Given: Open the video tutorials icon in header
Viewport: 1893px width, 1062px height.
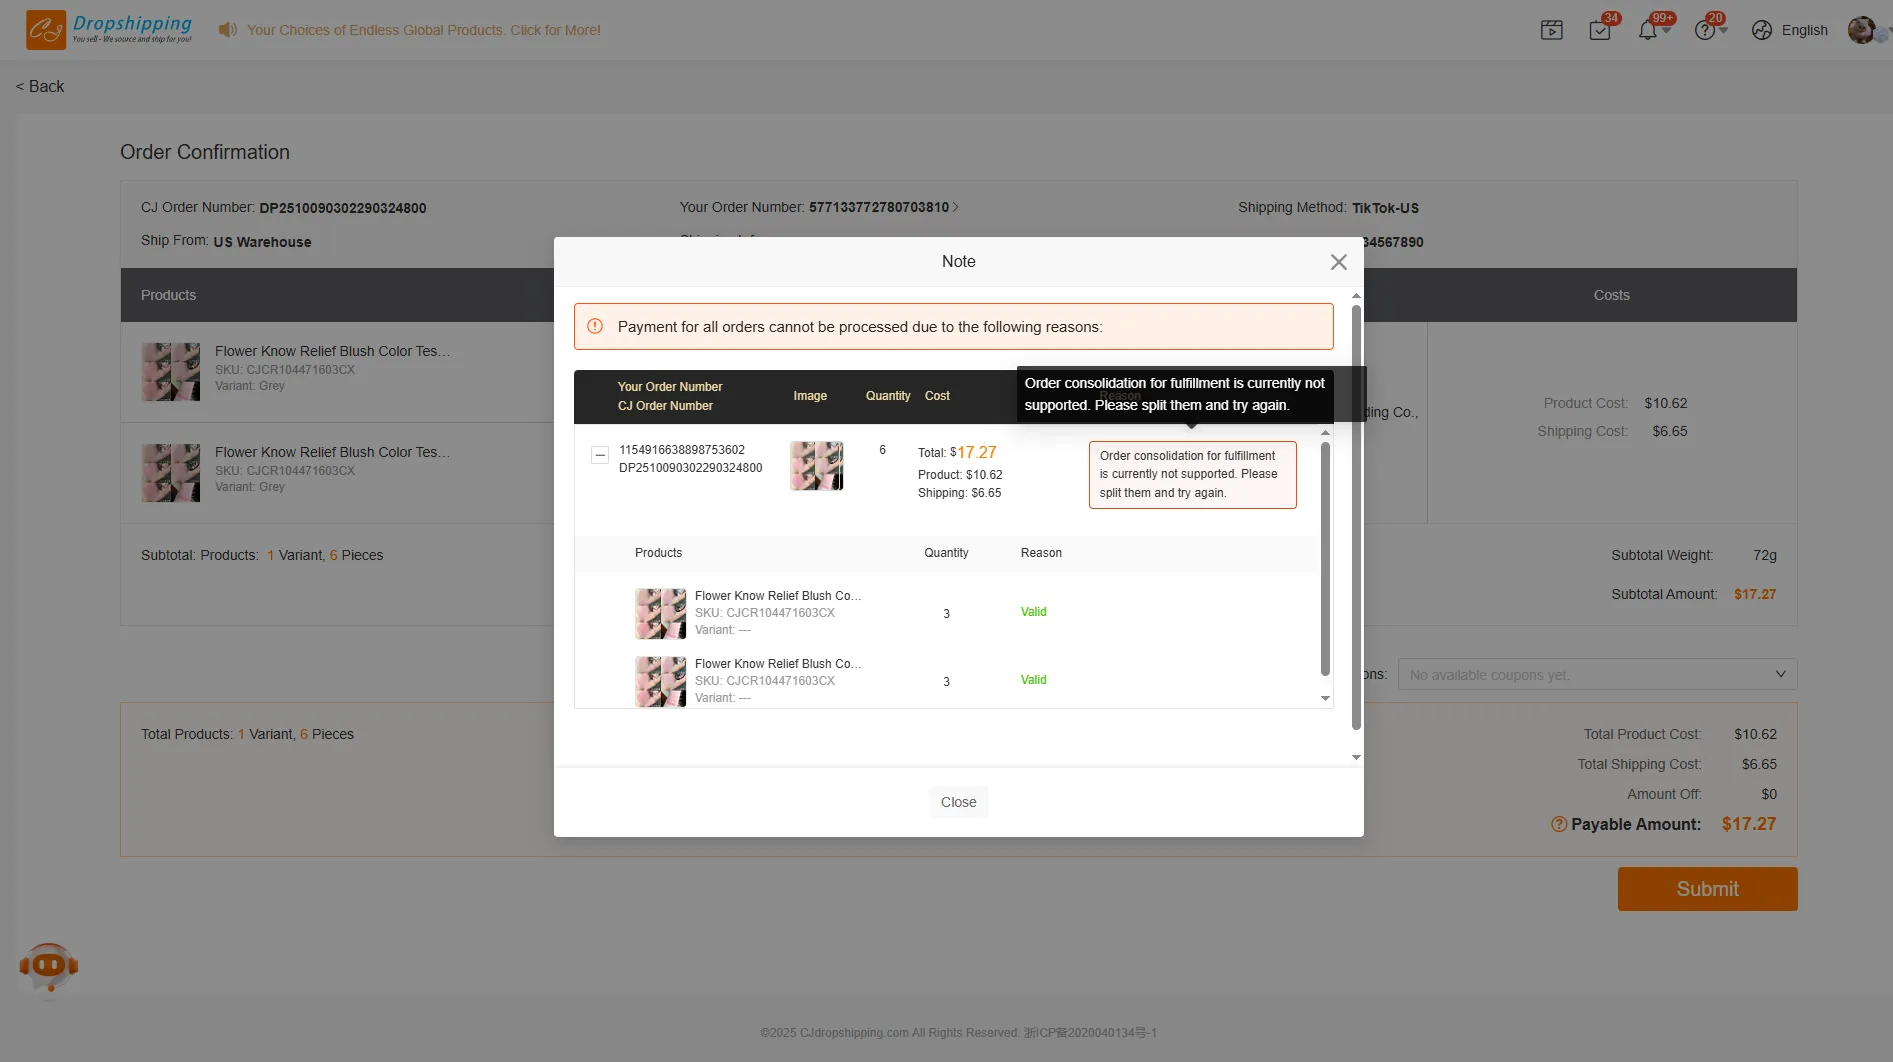Looking at the screenshot, I should [1551, 30].
